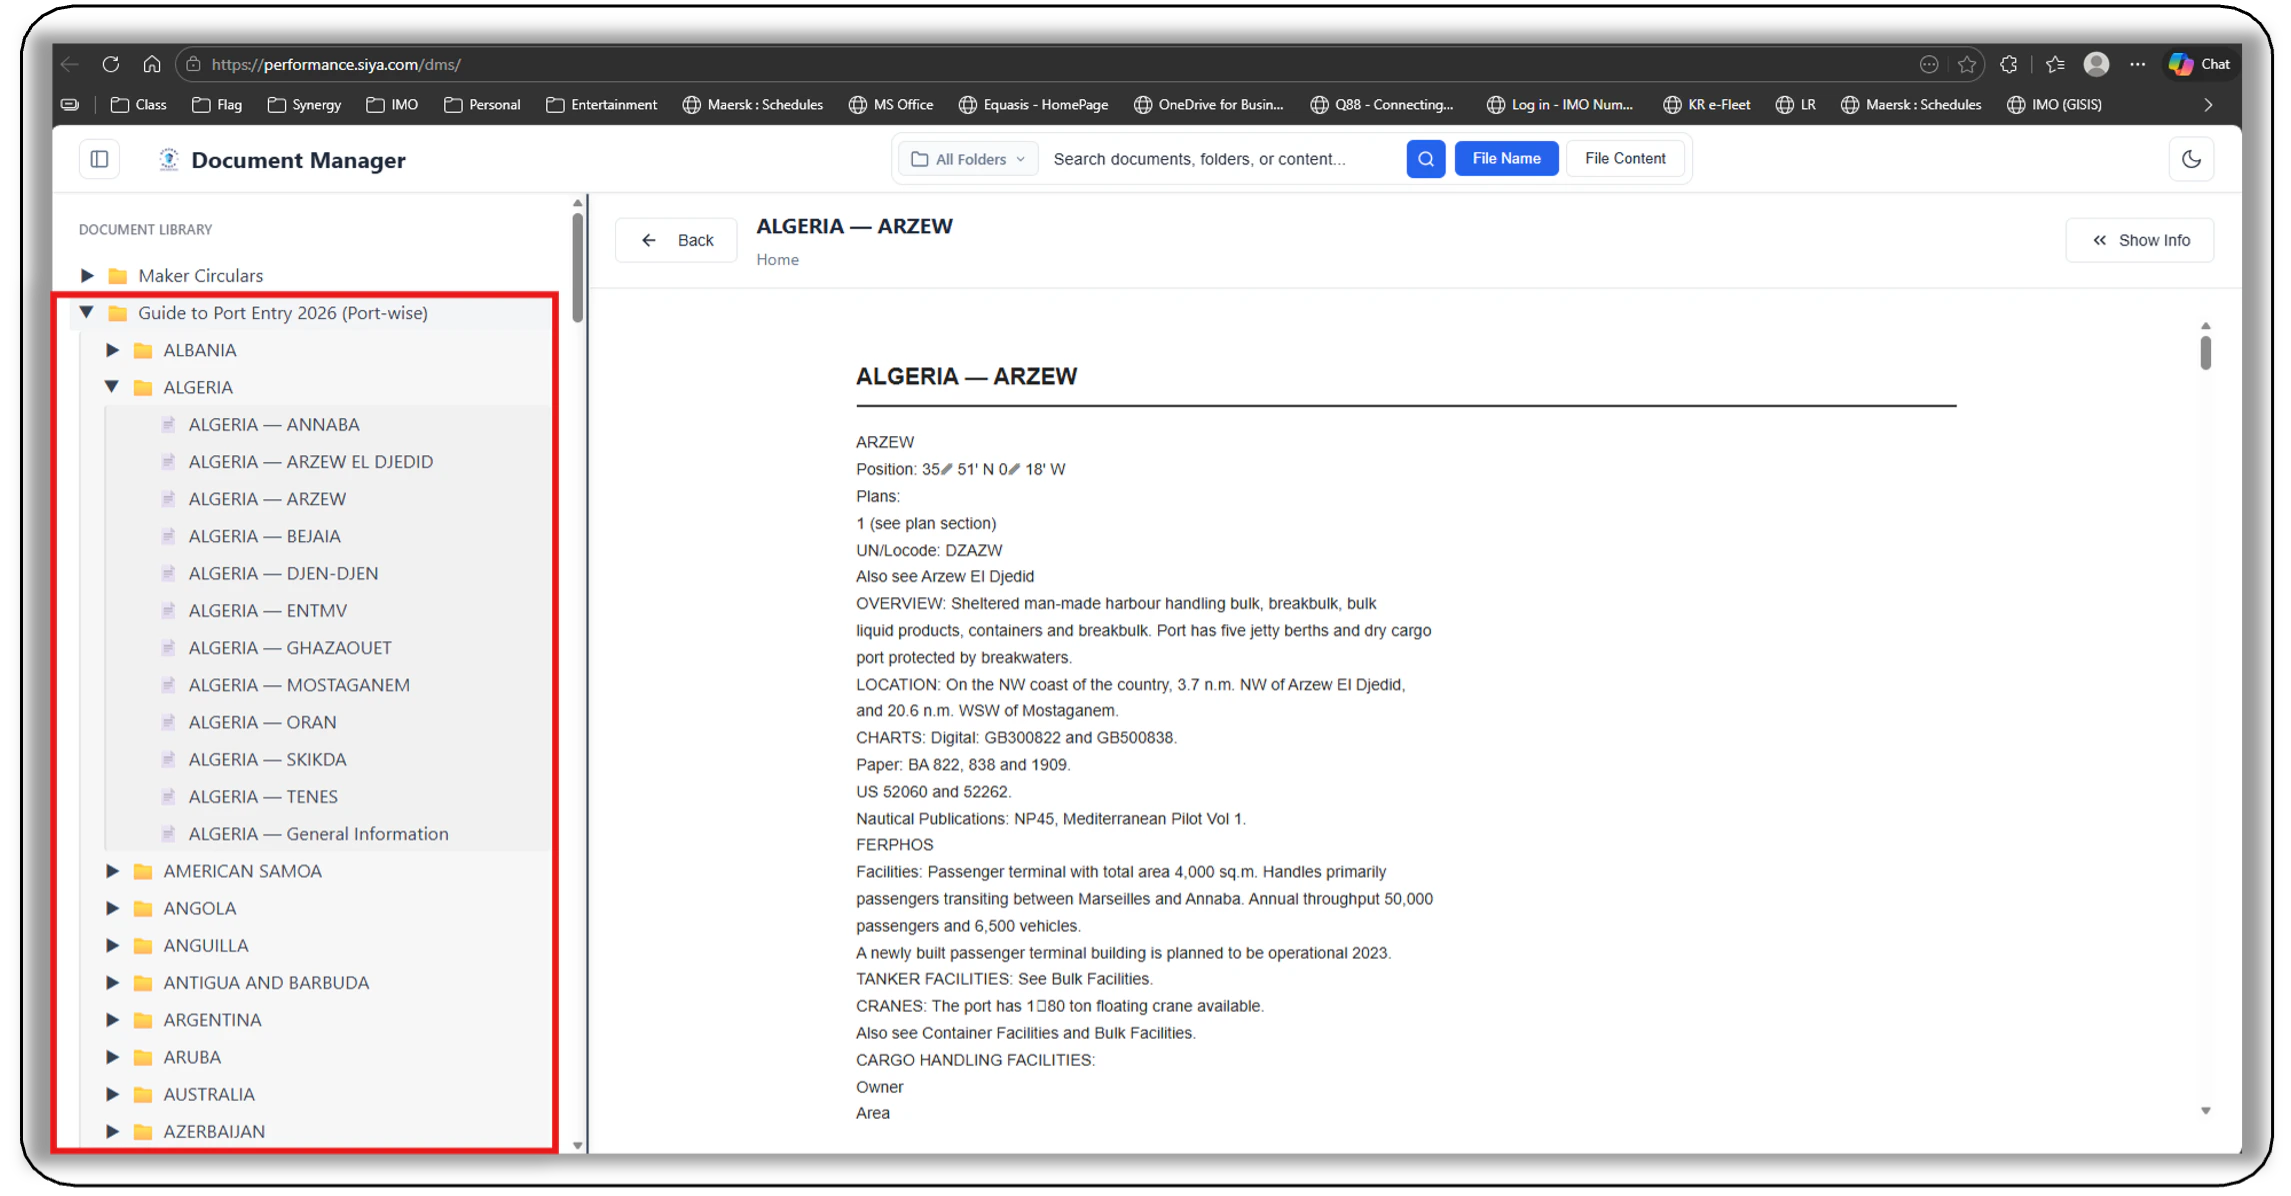Open the ALGERIA — MOSTAGANEM document
This screenshot has height=1196, width=2291.
tap(299, 685)
